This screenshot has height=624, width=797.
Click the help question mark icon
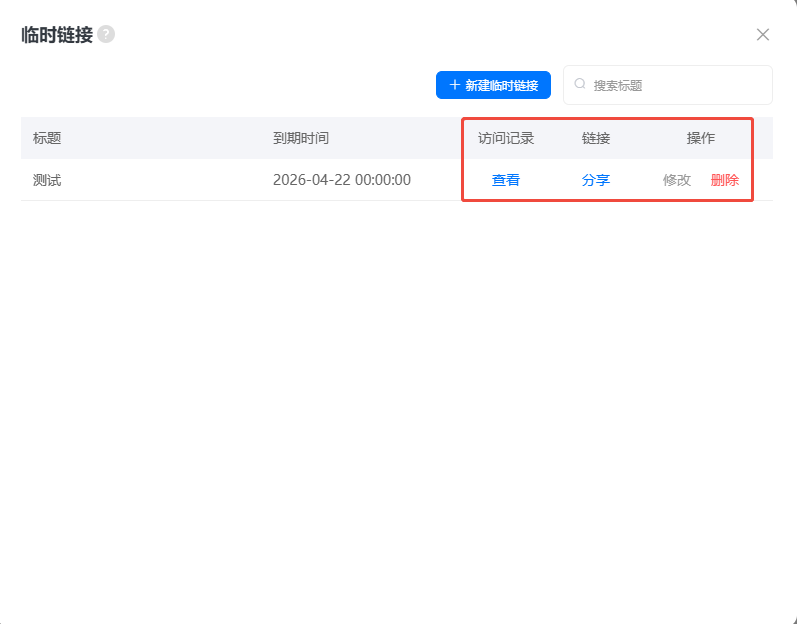tap(106, 34)
